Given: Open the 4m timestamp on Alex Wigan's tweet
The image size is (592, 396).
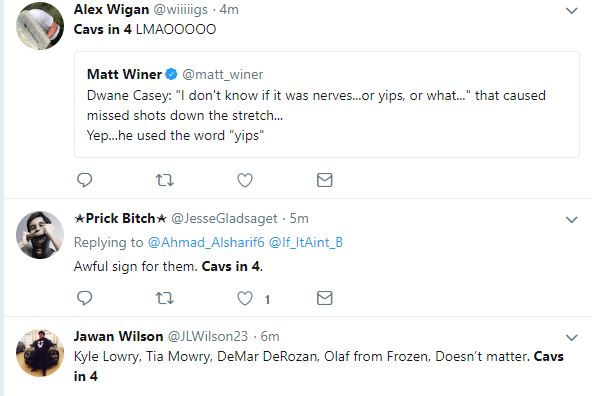Looking at the screenshot, I should 229,9.
